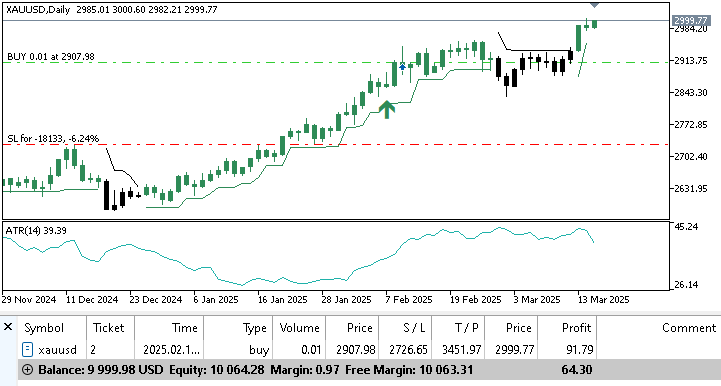Sort positions by Time column header
The height and width of the screenshot is (386, 721).
[x=184, y=328]
